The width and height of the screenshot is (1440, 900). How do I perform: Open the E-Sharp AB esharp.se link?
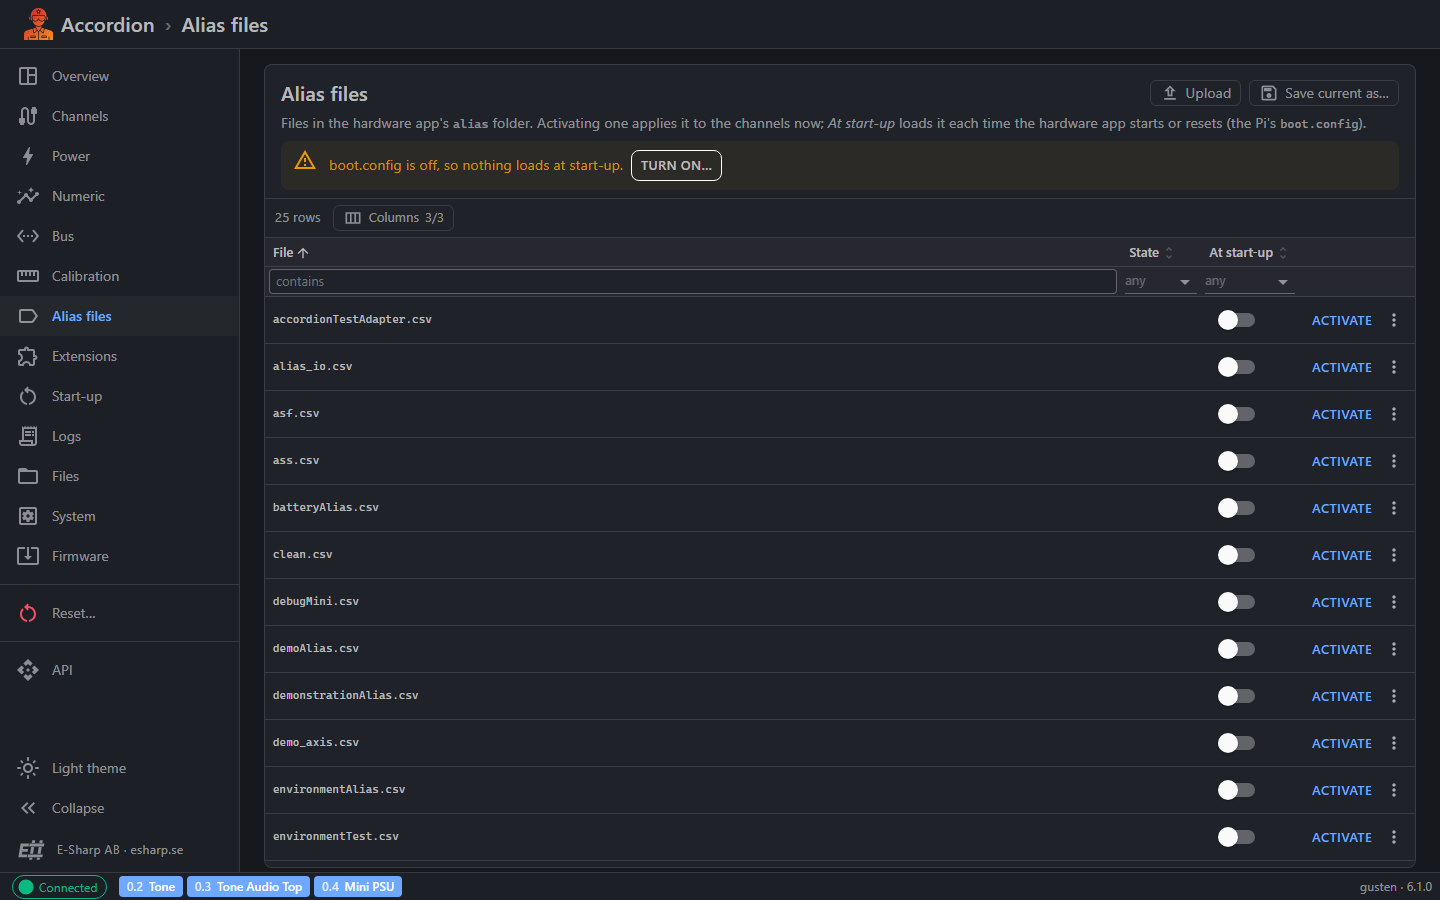click(x=120, y=850)
